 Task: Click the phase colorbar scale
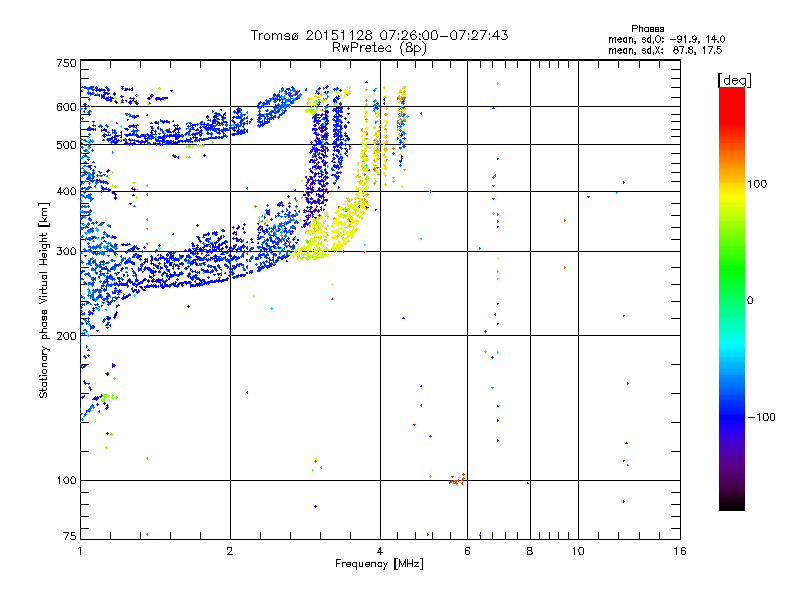pyautogui.click(x=732, y=298)
